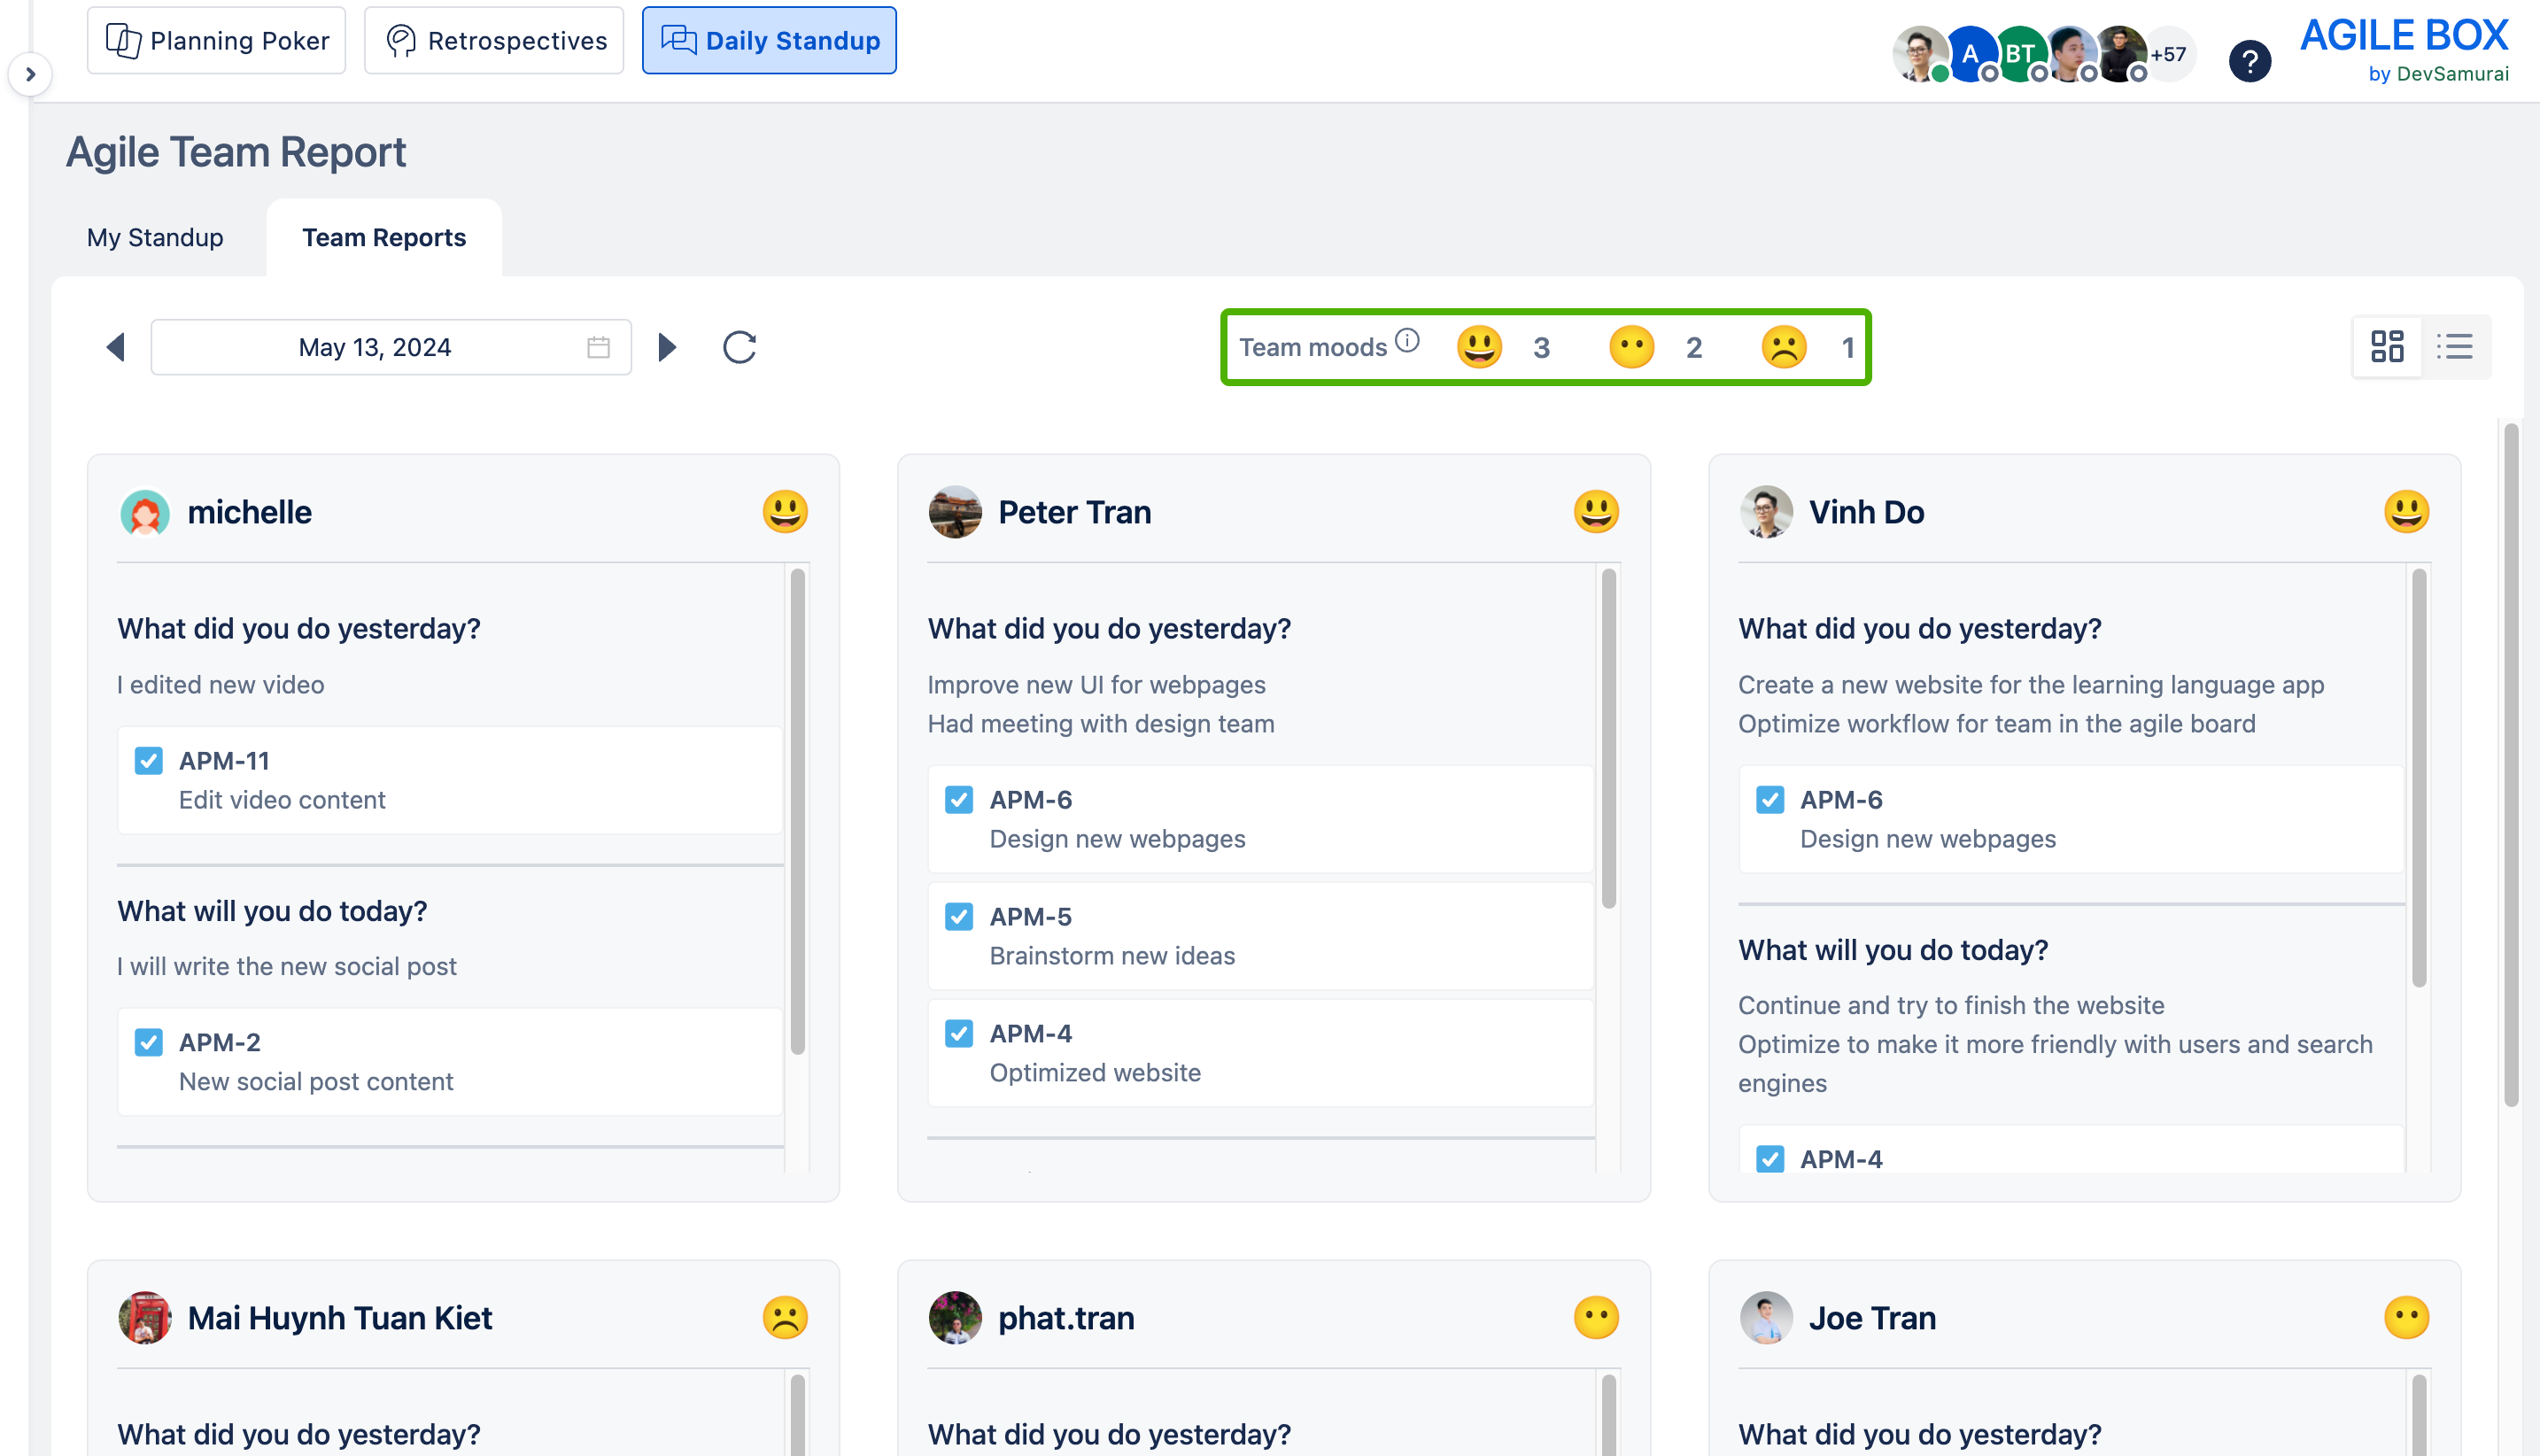Open APM-4 Optimized website issue

pos(1260,1053)
